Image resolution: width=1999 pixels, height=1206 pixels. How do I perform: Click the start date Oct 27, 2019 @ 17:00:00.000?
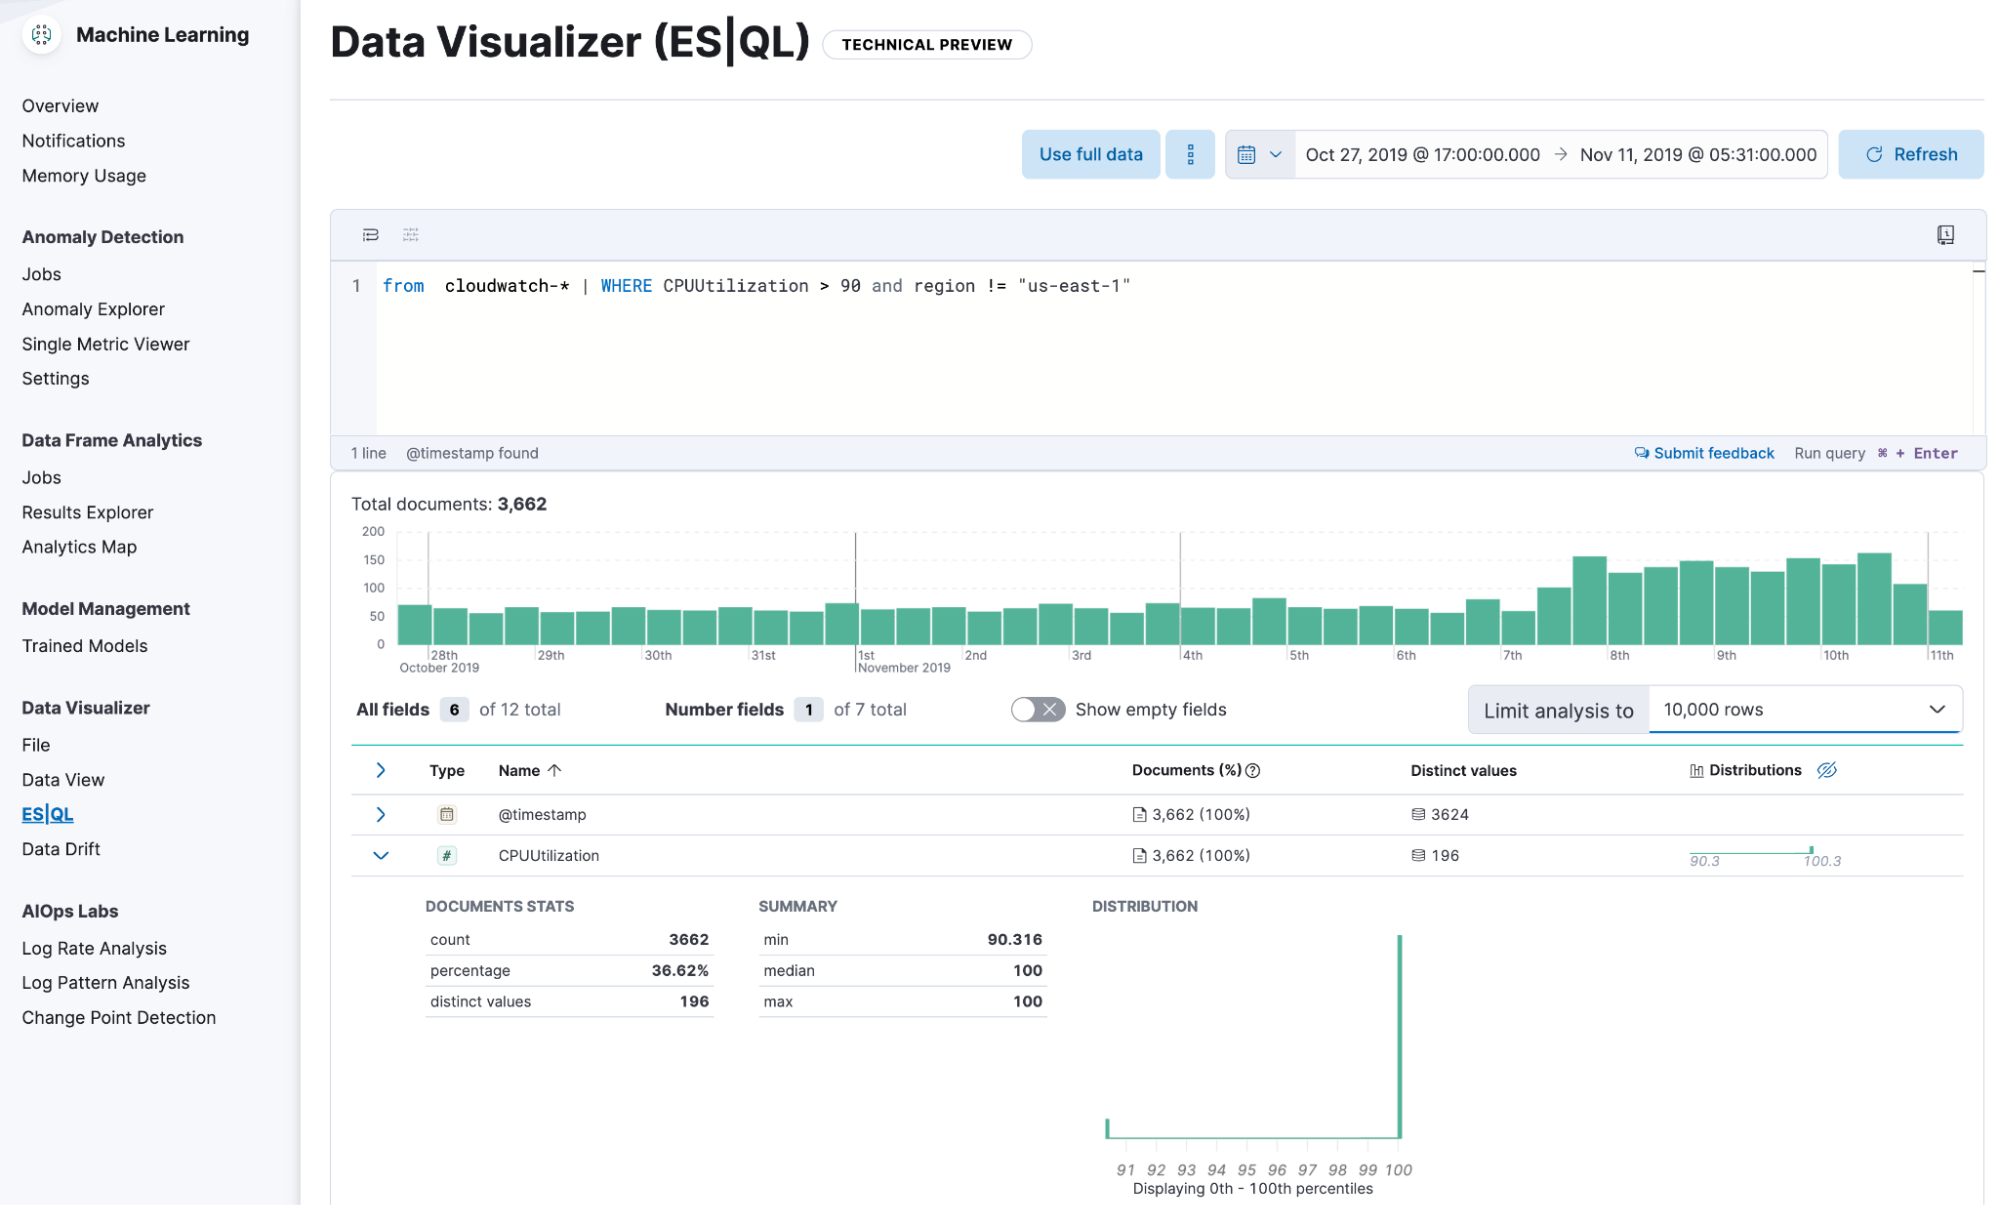point(1422,154)
